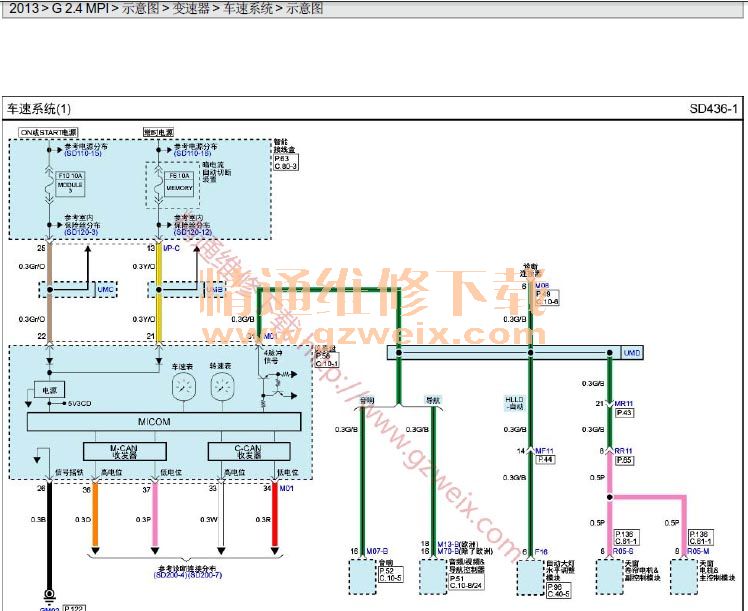Open the UMC joint connector label
The height and width of the screenshot is (611, 748).
(x=105, y=290)
